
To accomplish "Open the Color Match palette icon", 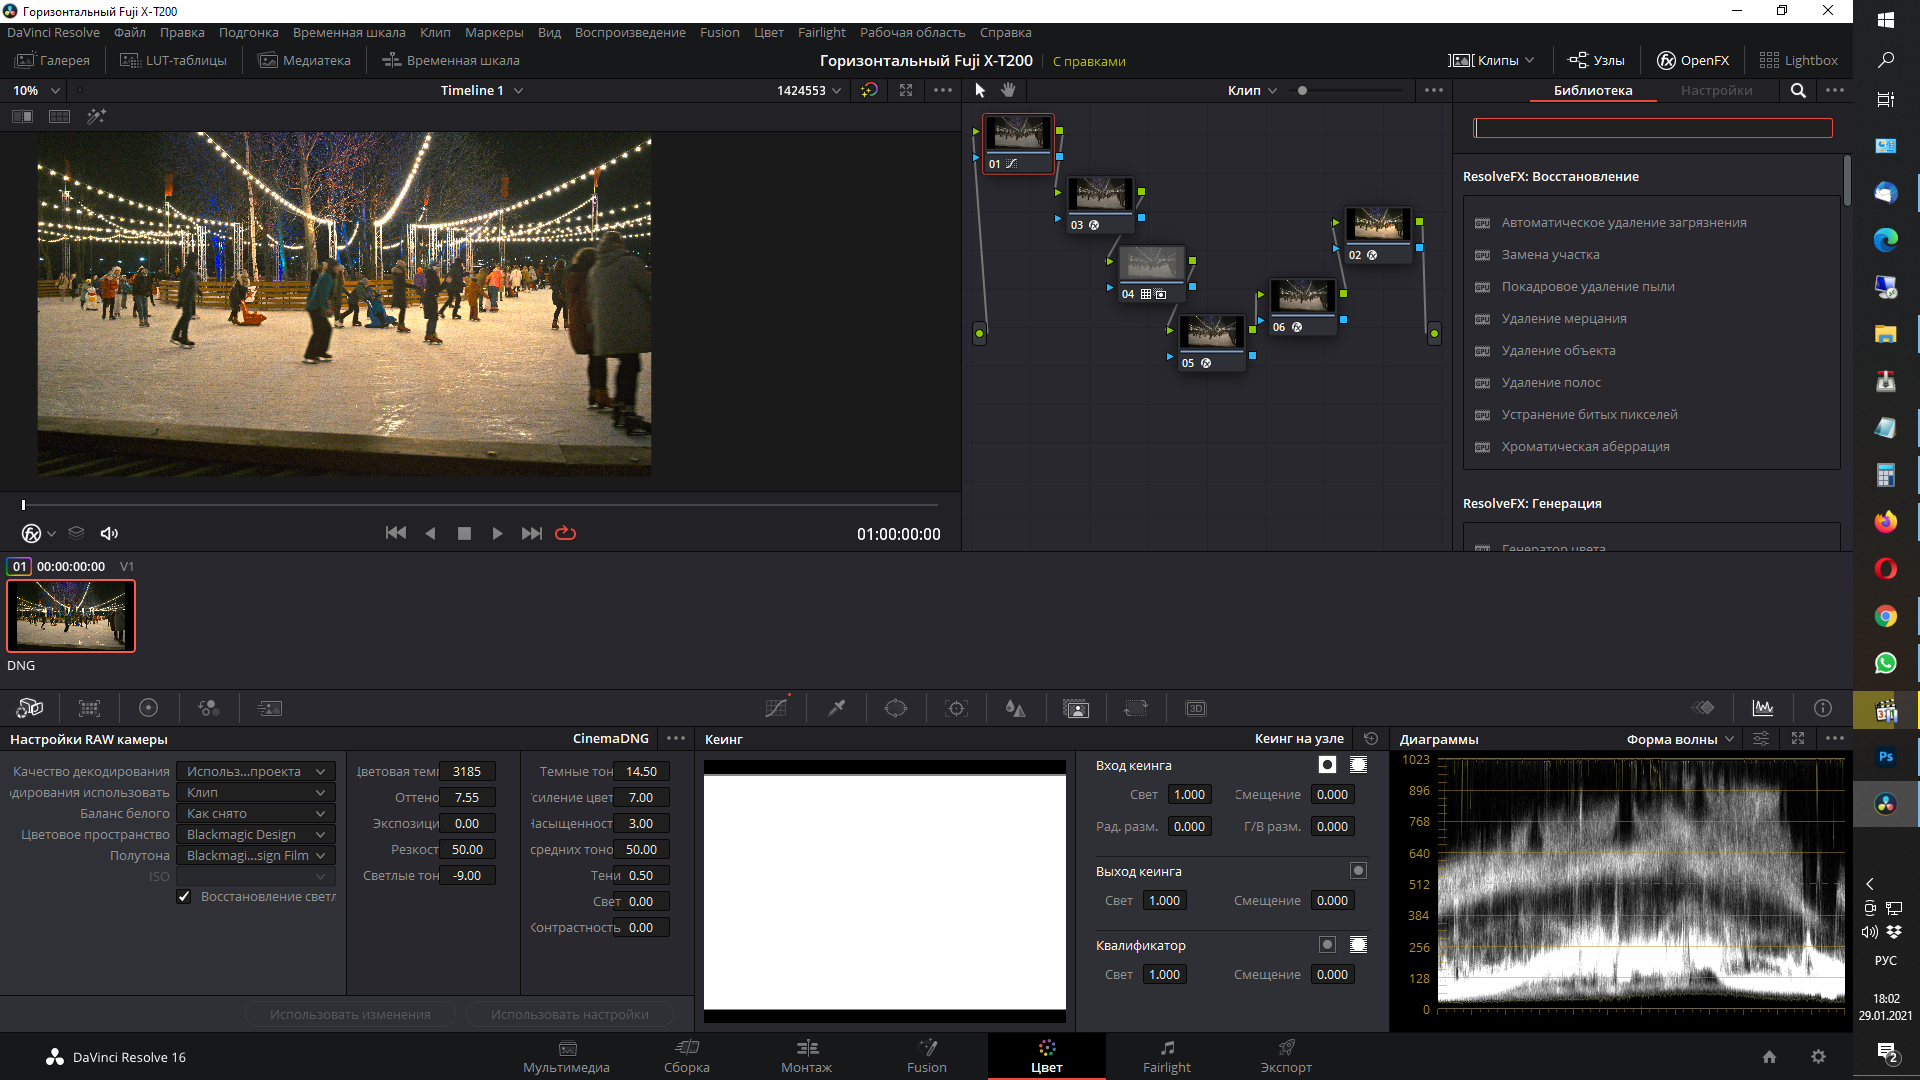I will click(90, 708).
